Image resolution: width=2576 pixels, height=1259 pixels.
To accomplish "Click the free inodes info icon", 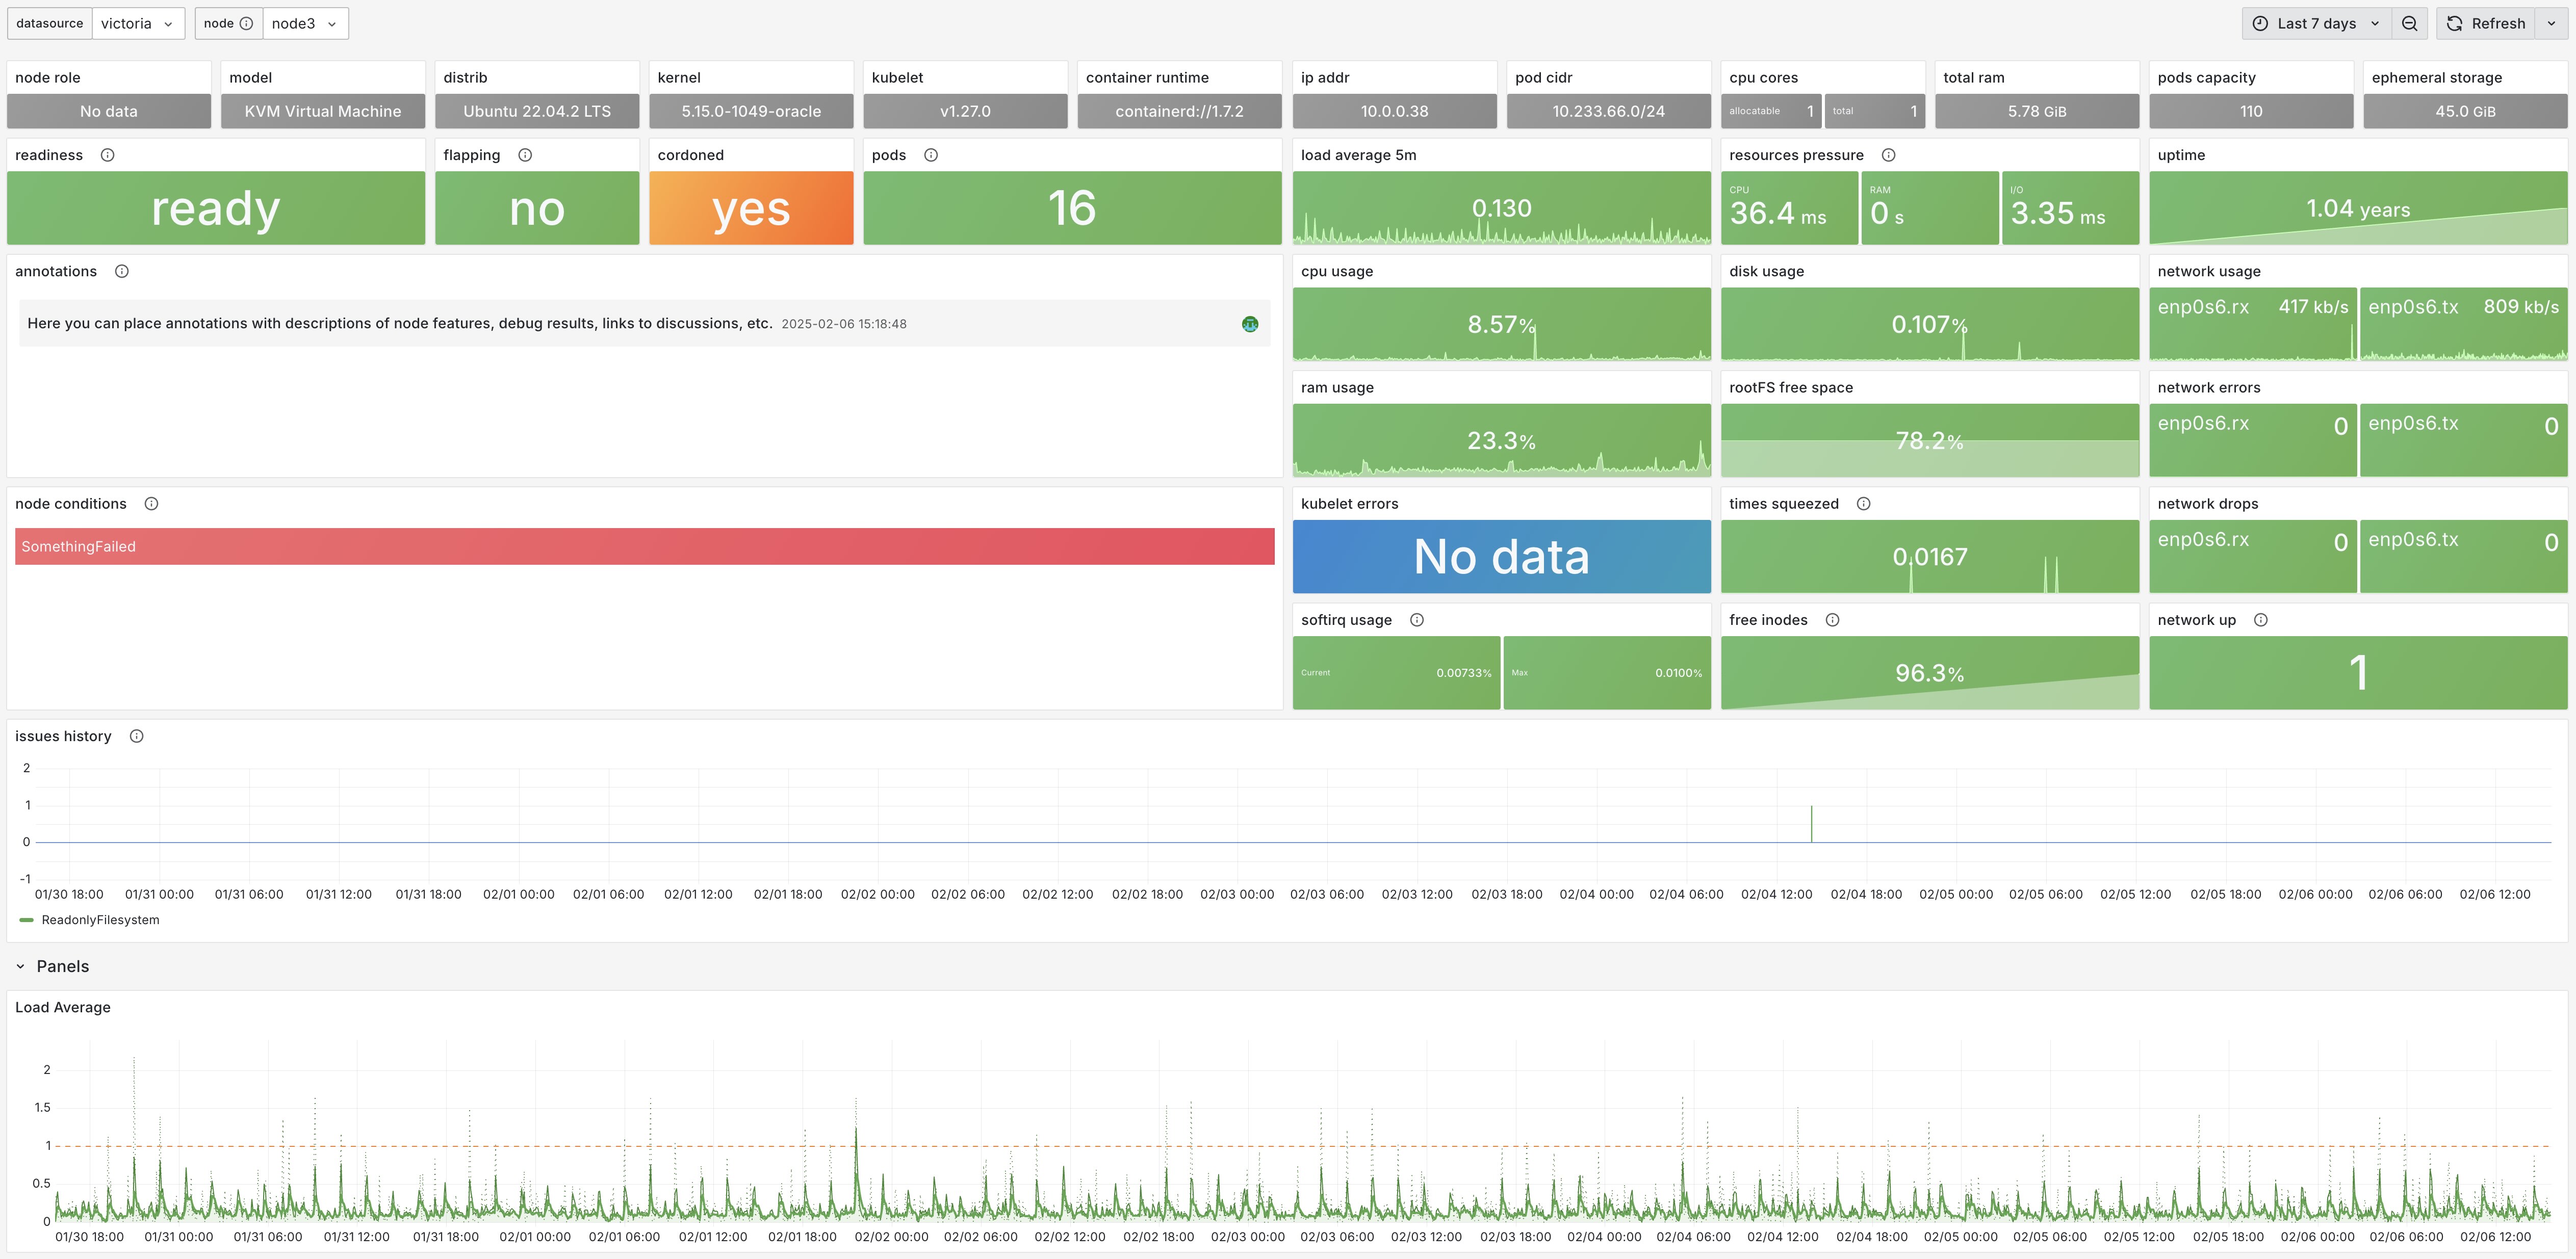I will pyautogui.click(x=1832, y=620).
